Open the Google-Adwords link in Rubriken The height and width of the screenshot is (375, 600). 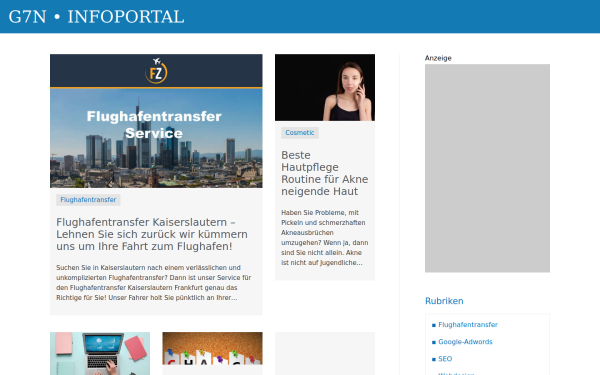click(x=465, y=342)
